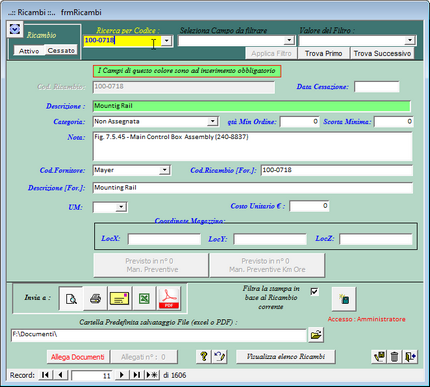Click the Man. Preventive Km Ore button
This screenshot has height=387, width=430.
point(267,265)
